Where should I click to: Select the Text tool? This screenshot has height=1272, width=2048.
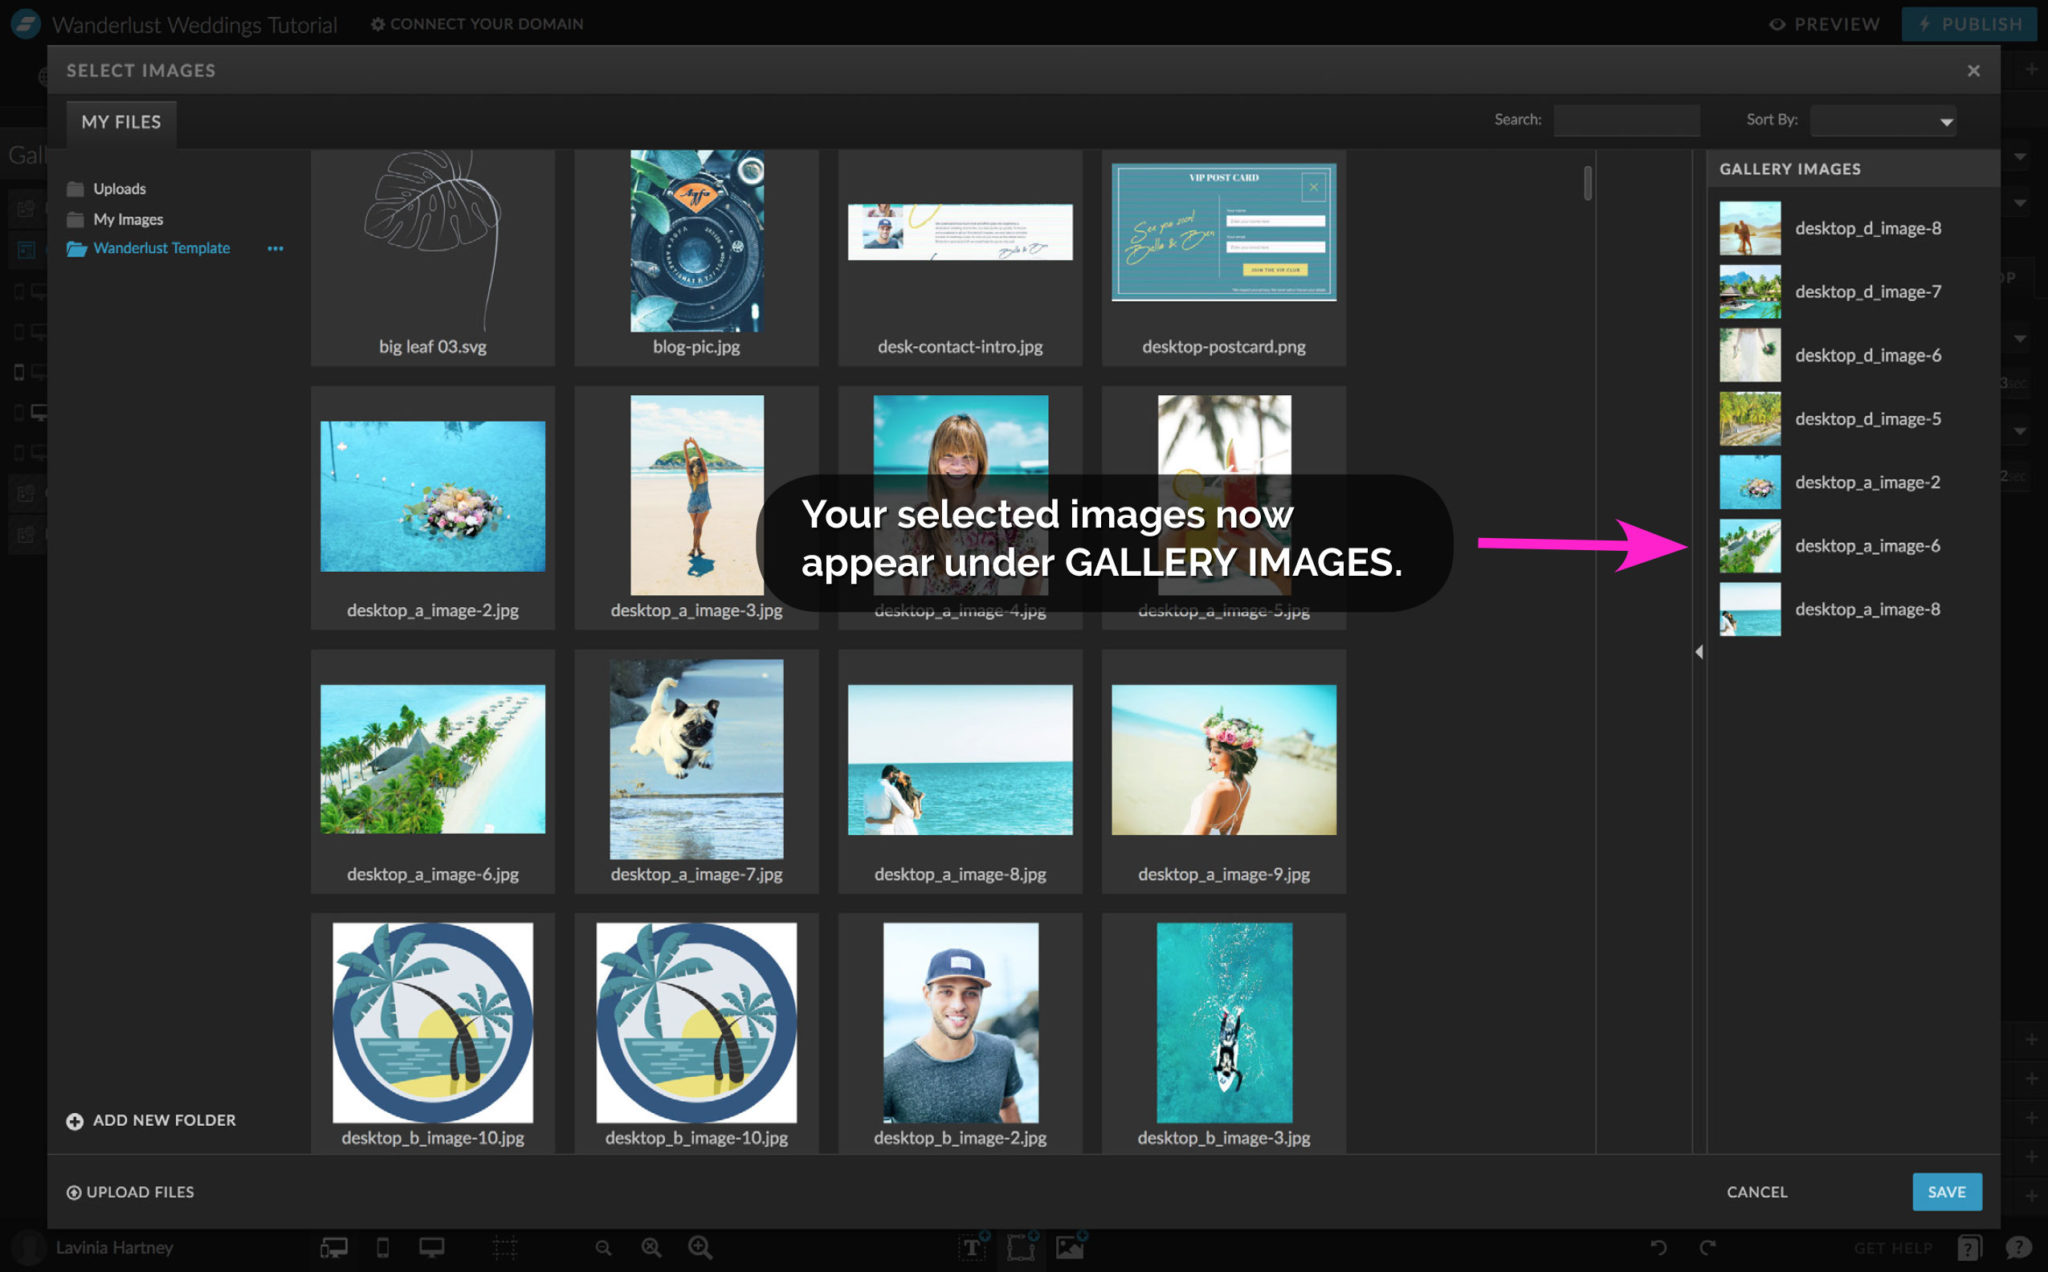pos(971,1247)
